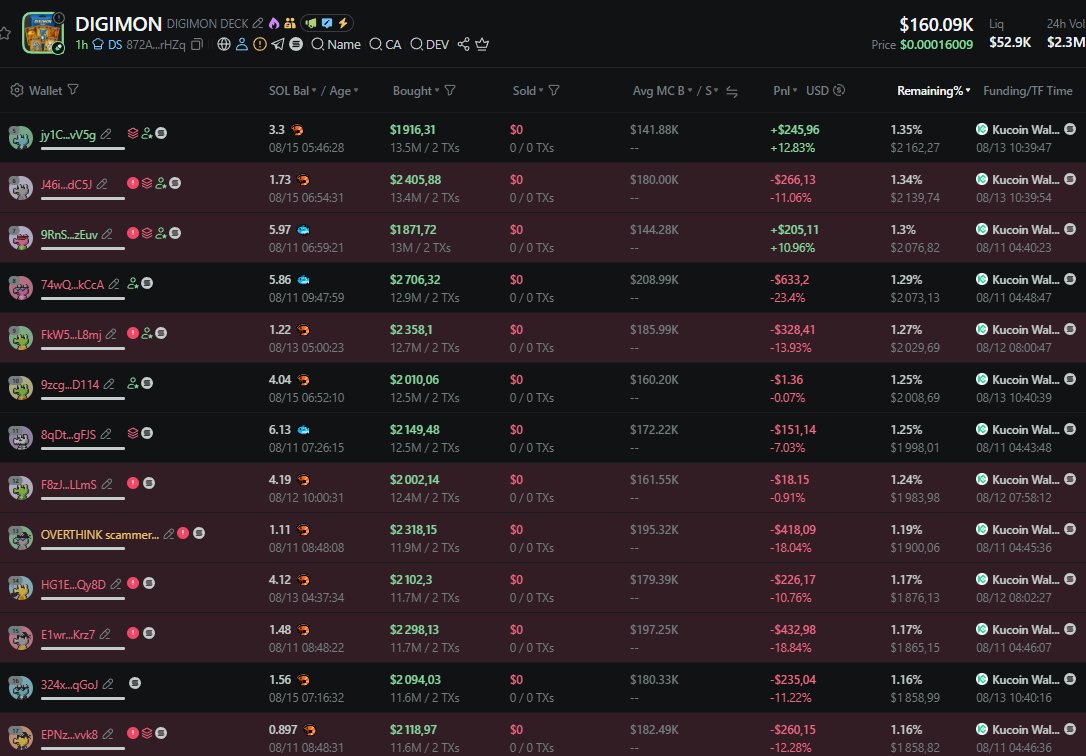Click the $160.09K market cap value
This screenshot has width=1086, height=756.
pos(936,25)
